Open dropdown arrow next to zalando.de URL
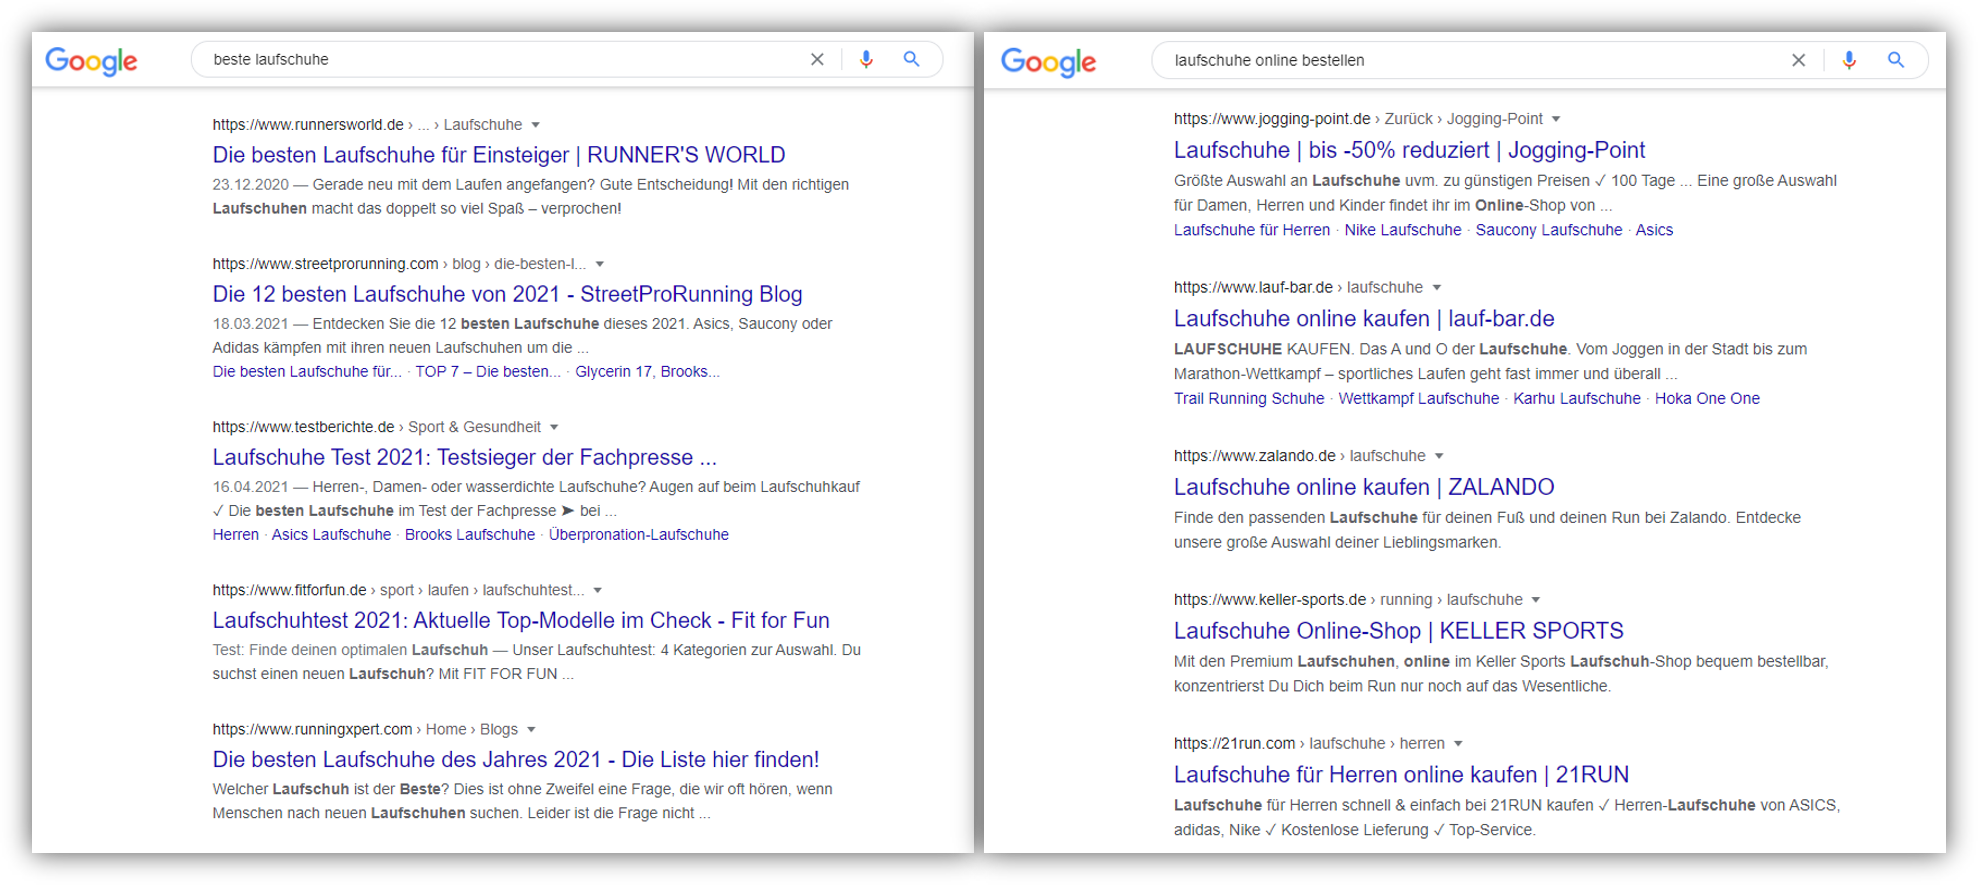The height and width of the screenshot is (885, 1978). click(1439, 456)
